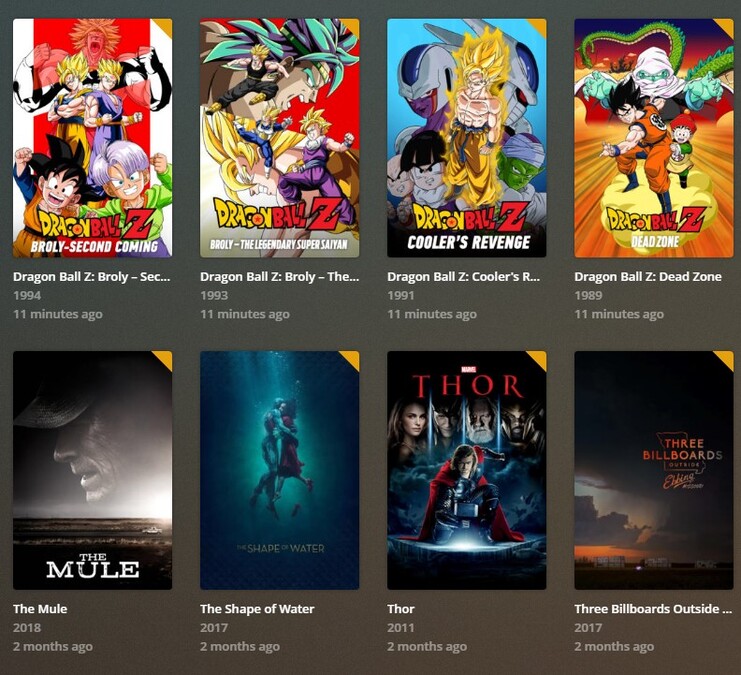Click the 2011 year under Thor

click(401, 628)
